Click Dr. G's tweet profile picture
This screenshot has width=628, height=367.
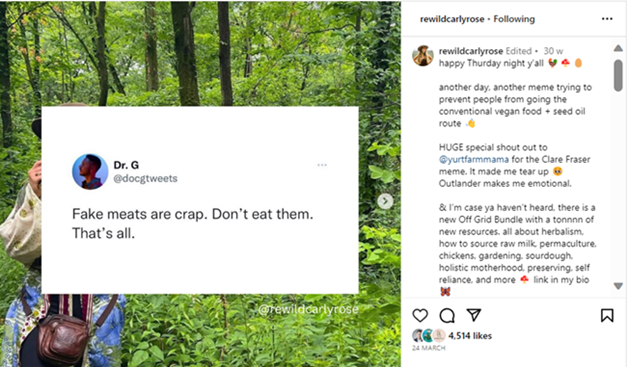click(90, 171)
